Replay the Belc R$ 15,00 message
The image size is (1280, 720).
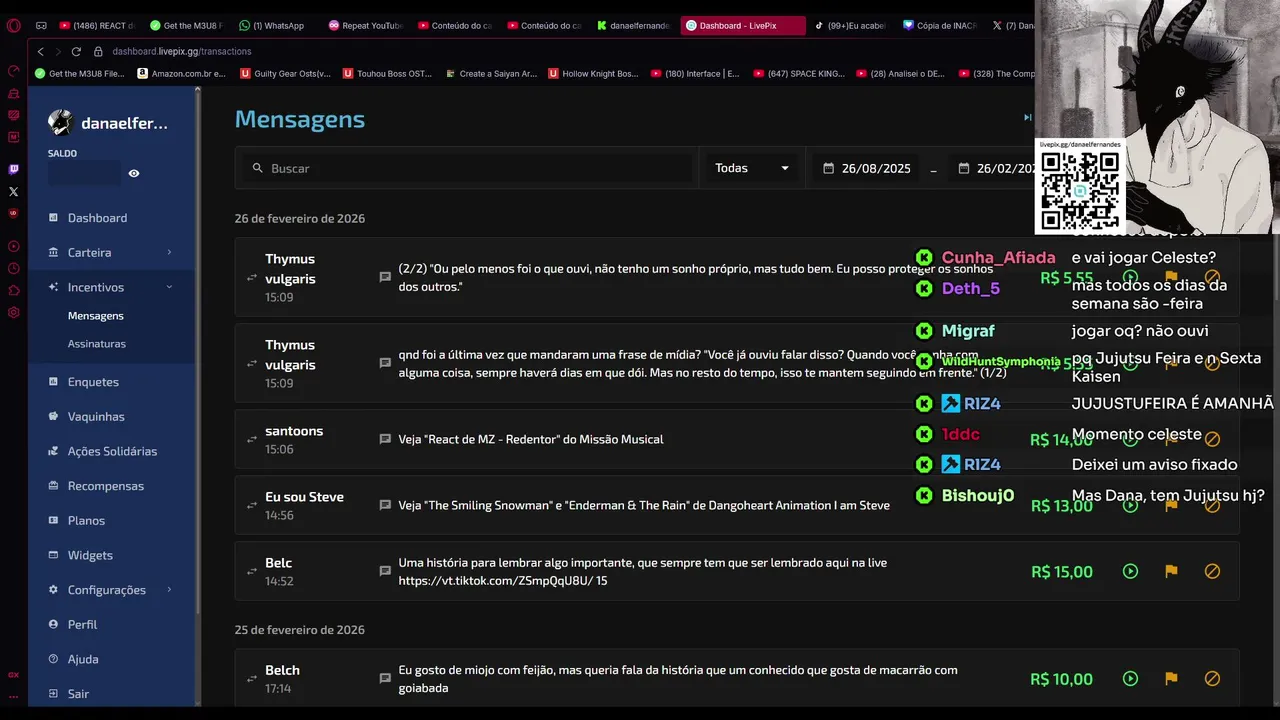click(1130, 572)
